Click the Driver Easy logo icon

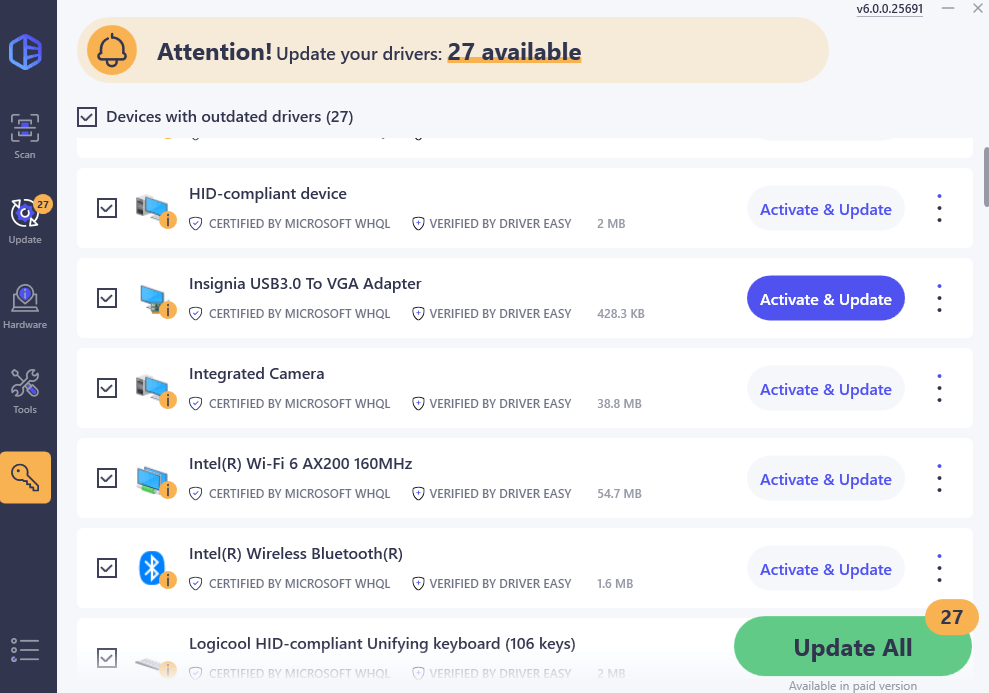point(25,51)
